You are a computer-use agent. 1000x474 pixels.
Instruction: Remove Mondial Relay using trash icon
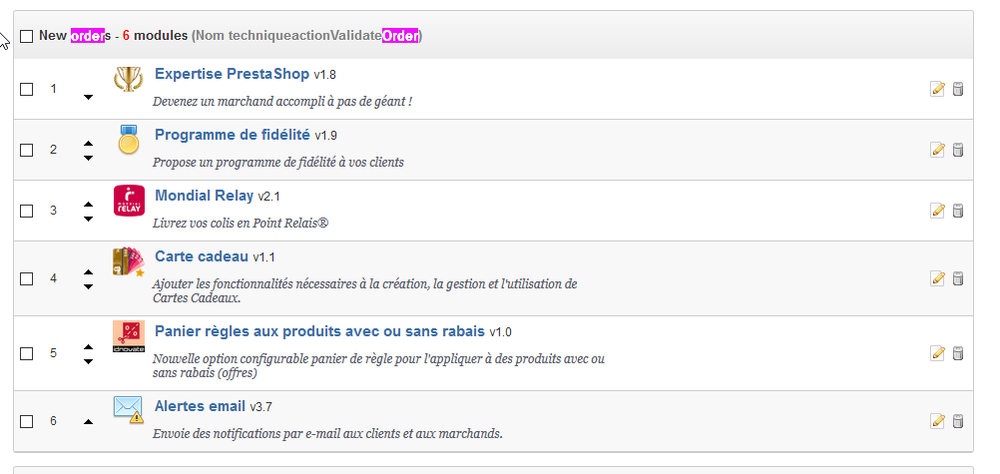957,211
